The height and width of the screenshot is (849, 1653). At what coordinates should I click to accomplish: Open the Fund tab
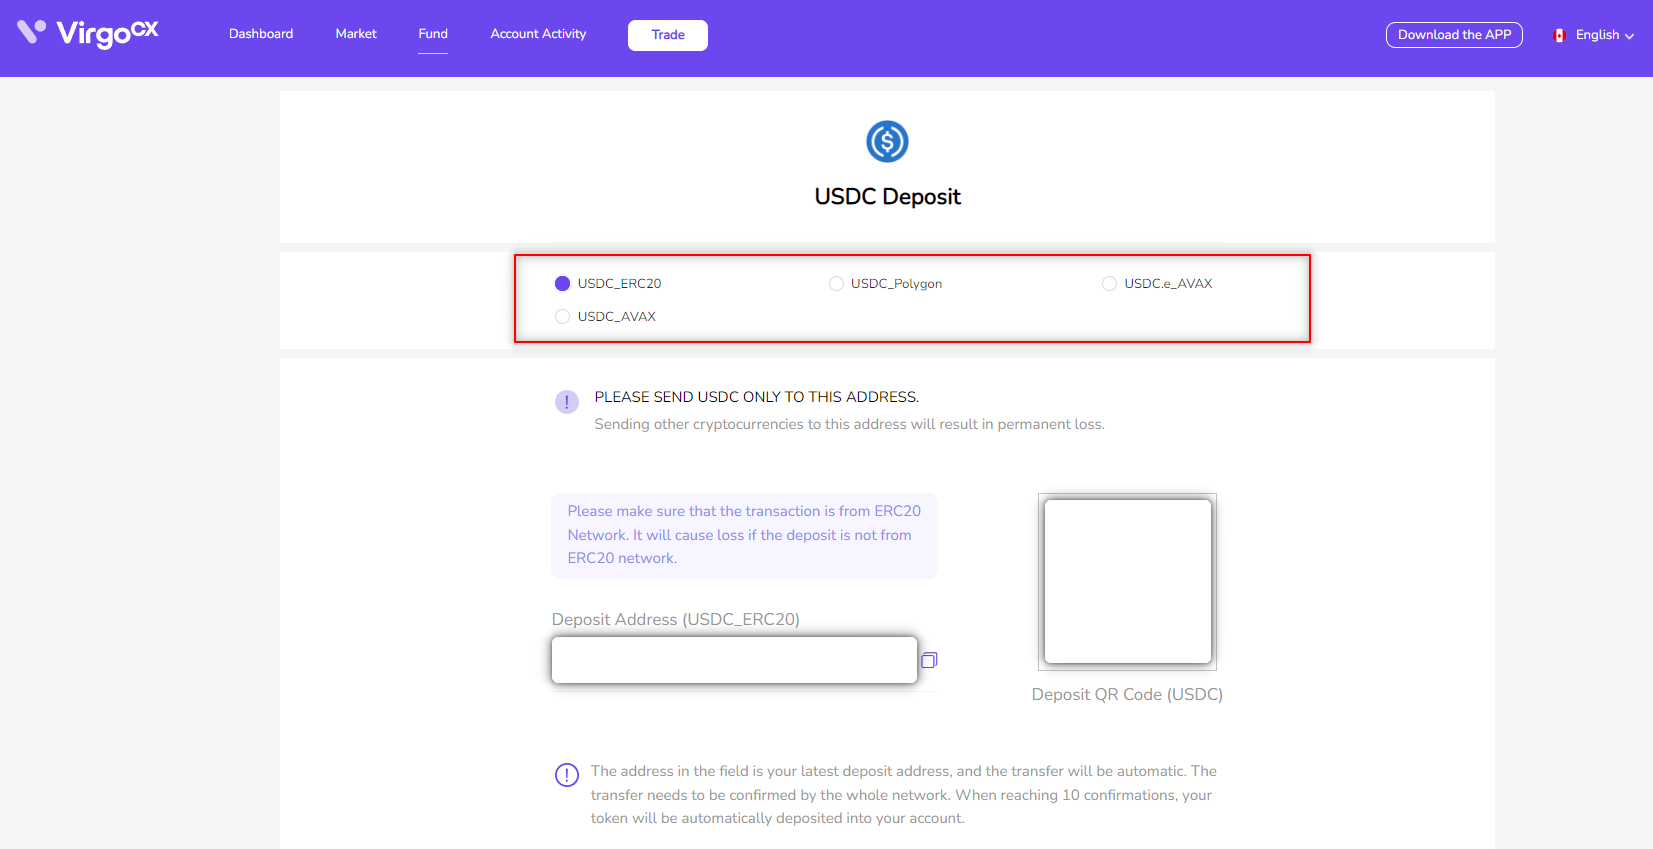(x=433, y=34)
